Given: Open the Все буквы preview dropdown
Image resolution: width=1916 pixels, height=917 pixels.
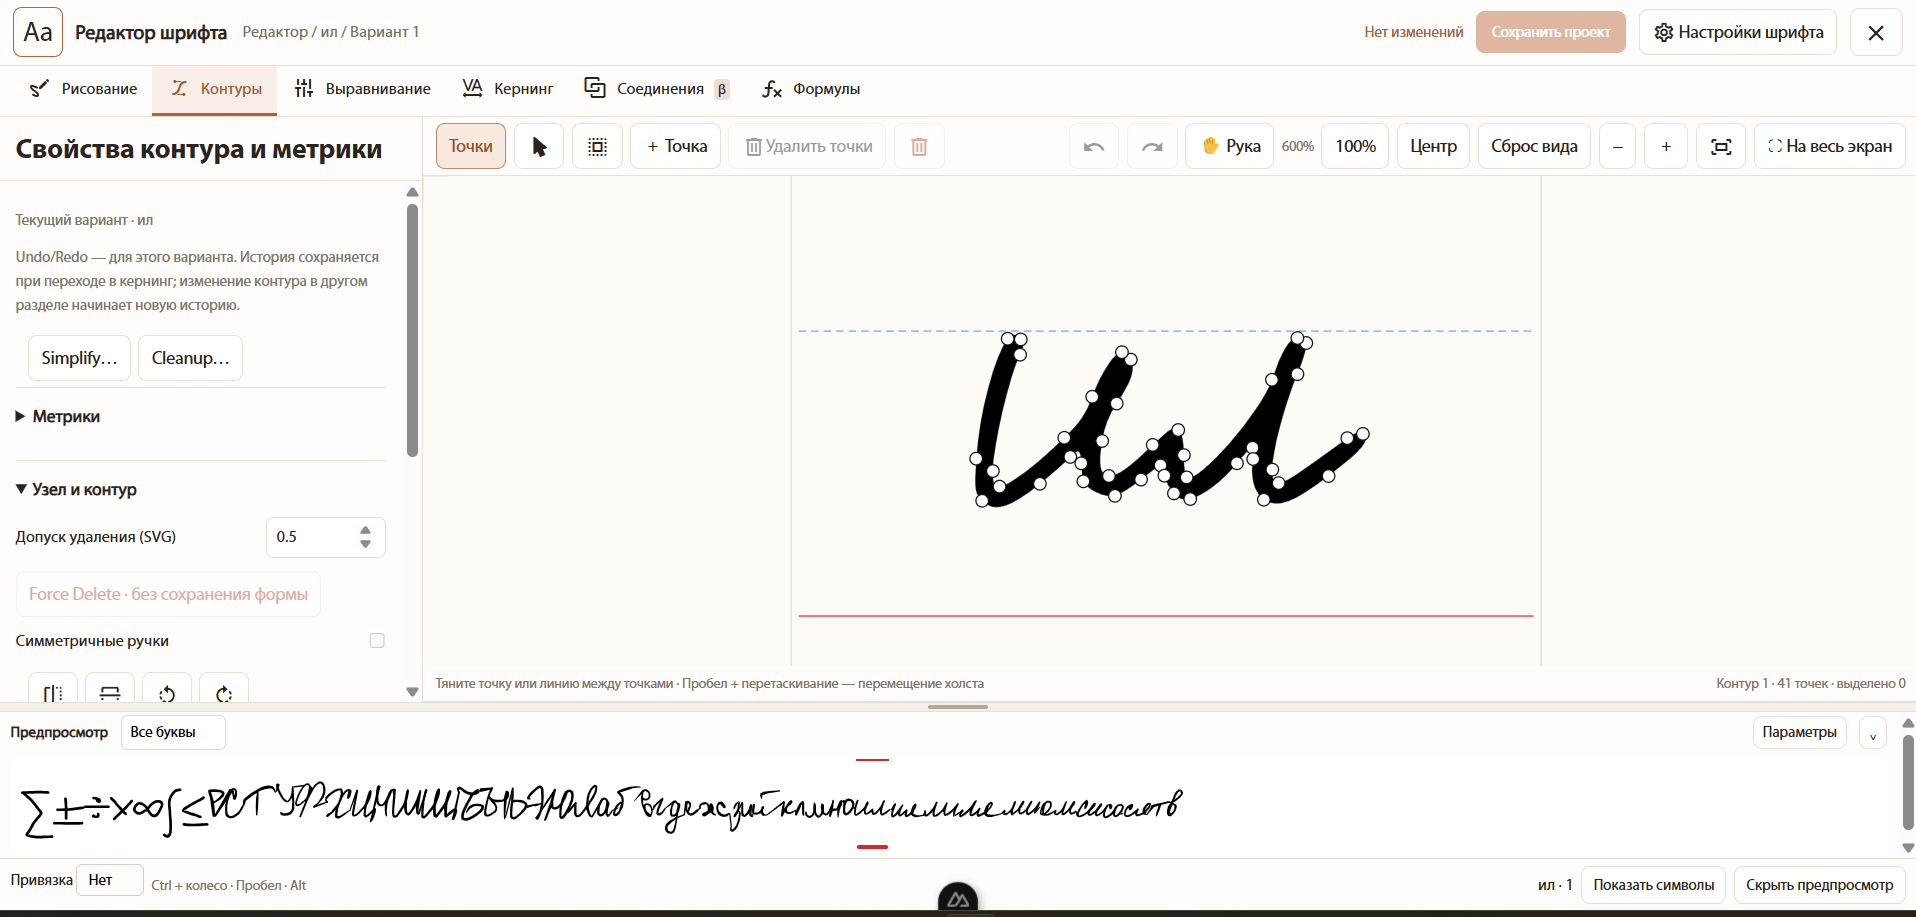Looking at the screenshot, I should (173, 732).
